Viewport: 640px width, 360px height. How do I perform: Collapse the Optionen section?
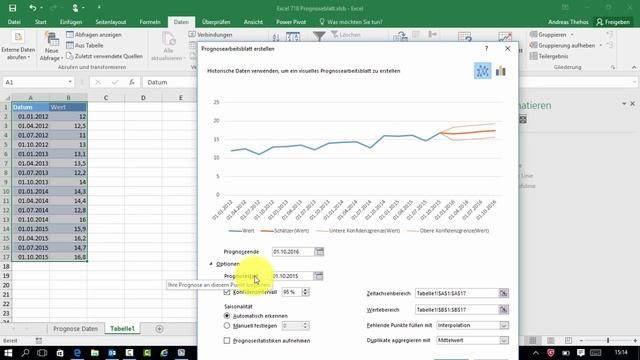point(211,264)
